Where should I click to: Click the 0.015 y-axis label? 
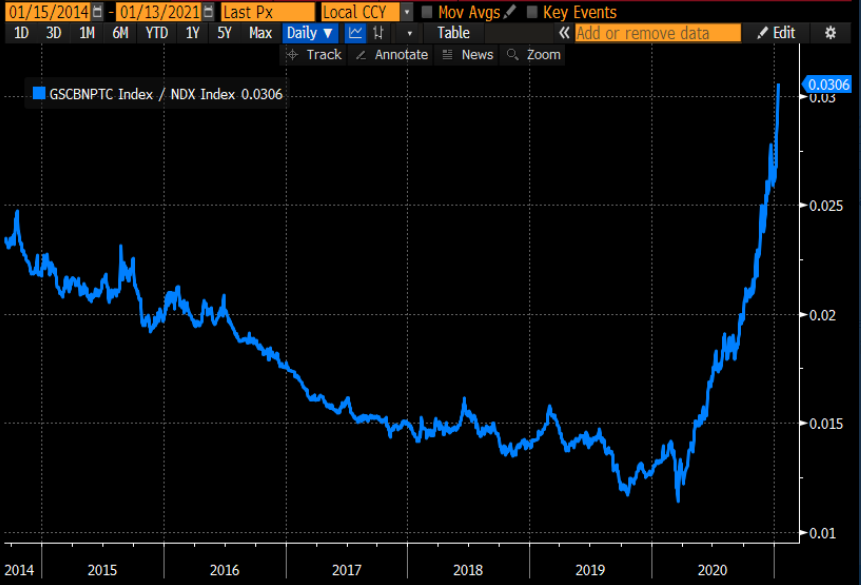pos(826,424)
